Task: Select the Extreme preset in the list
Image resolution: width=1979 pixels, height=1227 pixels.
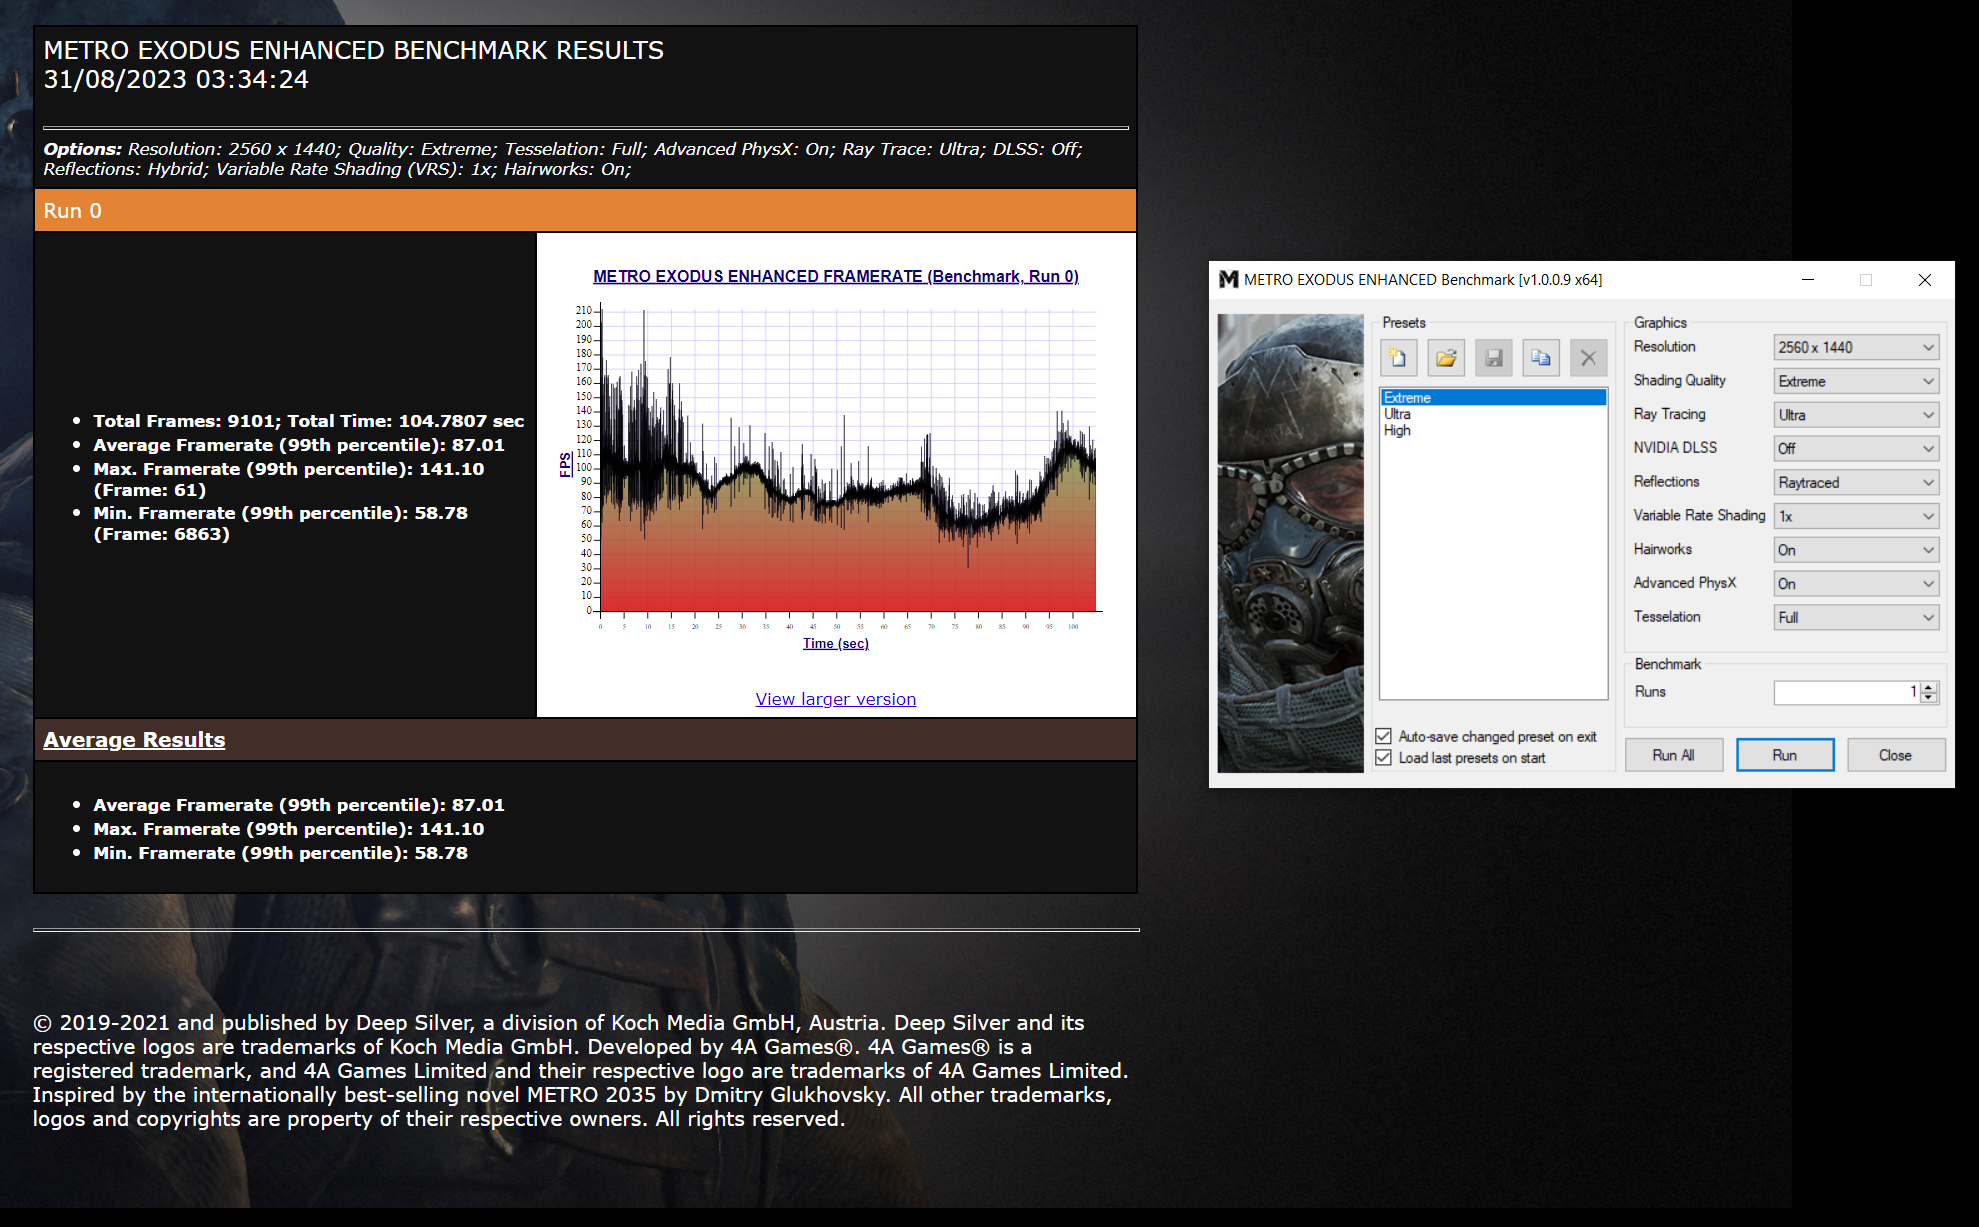Action: [x=1494, y=397]
